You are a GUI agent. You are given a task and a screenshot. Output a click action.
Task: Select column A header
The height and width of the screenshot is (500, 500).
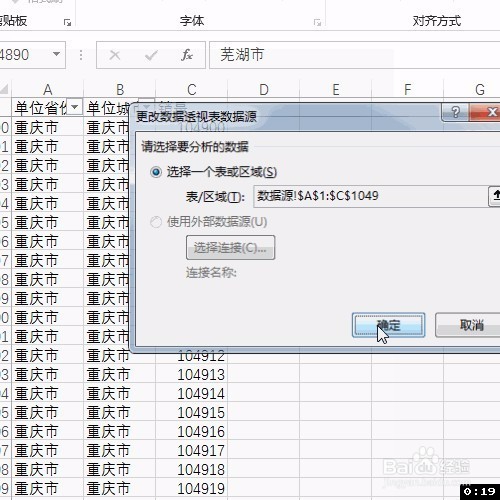pos(48,89)
